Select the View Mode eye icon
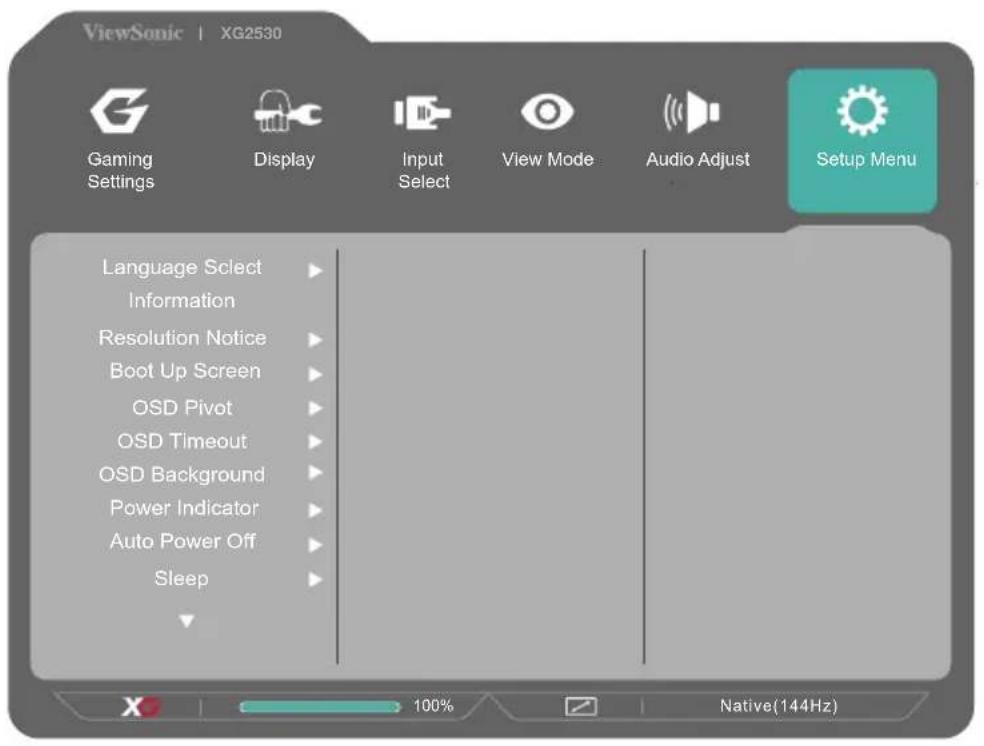Viewport: 984px width, 746px height. pyautogui.click(x=547, y=112)
